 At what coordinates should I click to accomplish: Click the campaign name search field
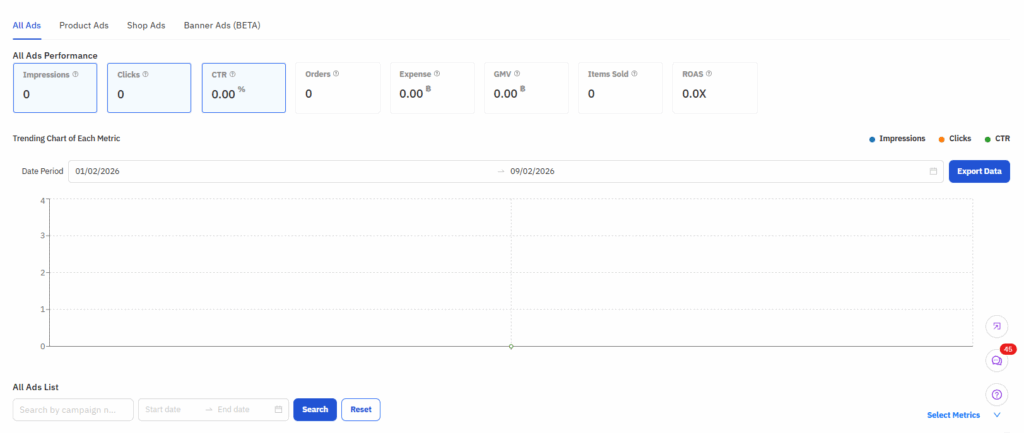coord(73,409)
